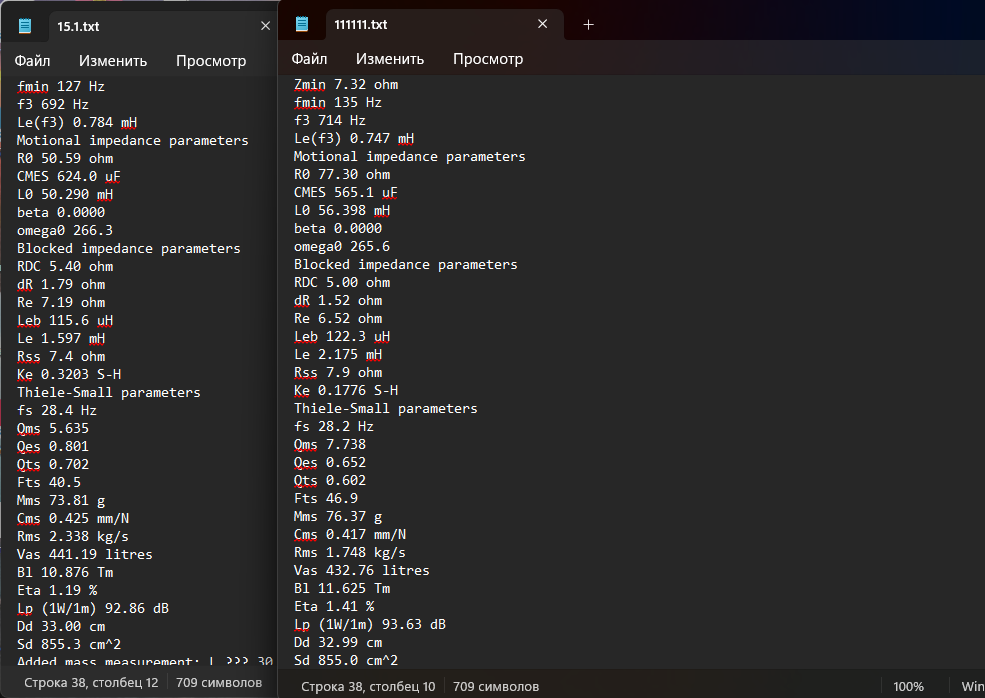985x698 pixels.
Task: Click the '709 символов' count in the 15.1.txt window
Action: (219, 683)
